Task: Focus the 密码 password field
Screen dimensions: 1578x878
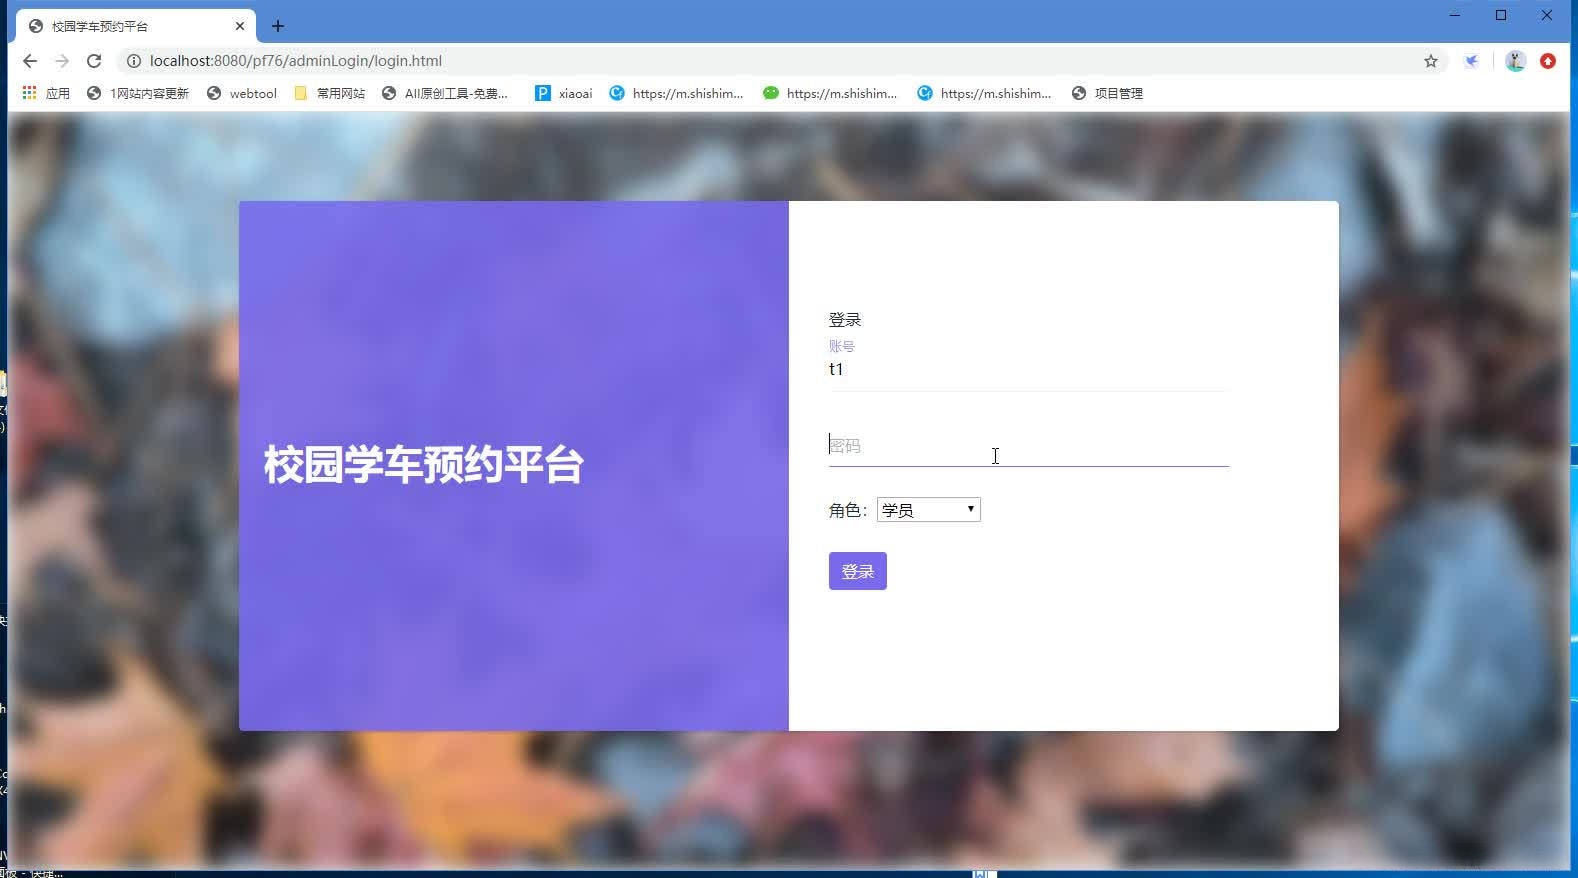Action: pos(1028,446)
